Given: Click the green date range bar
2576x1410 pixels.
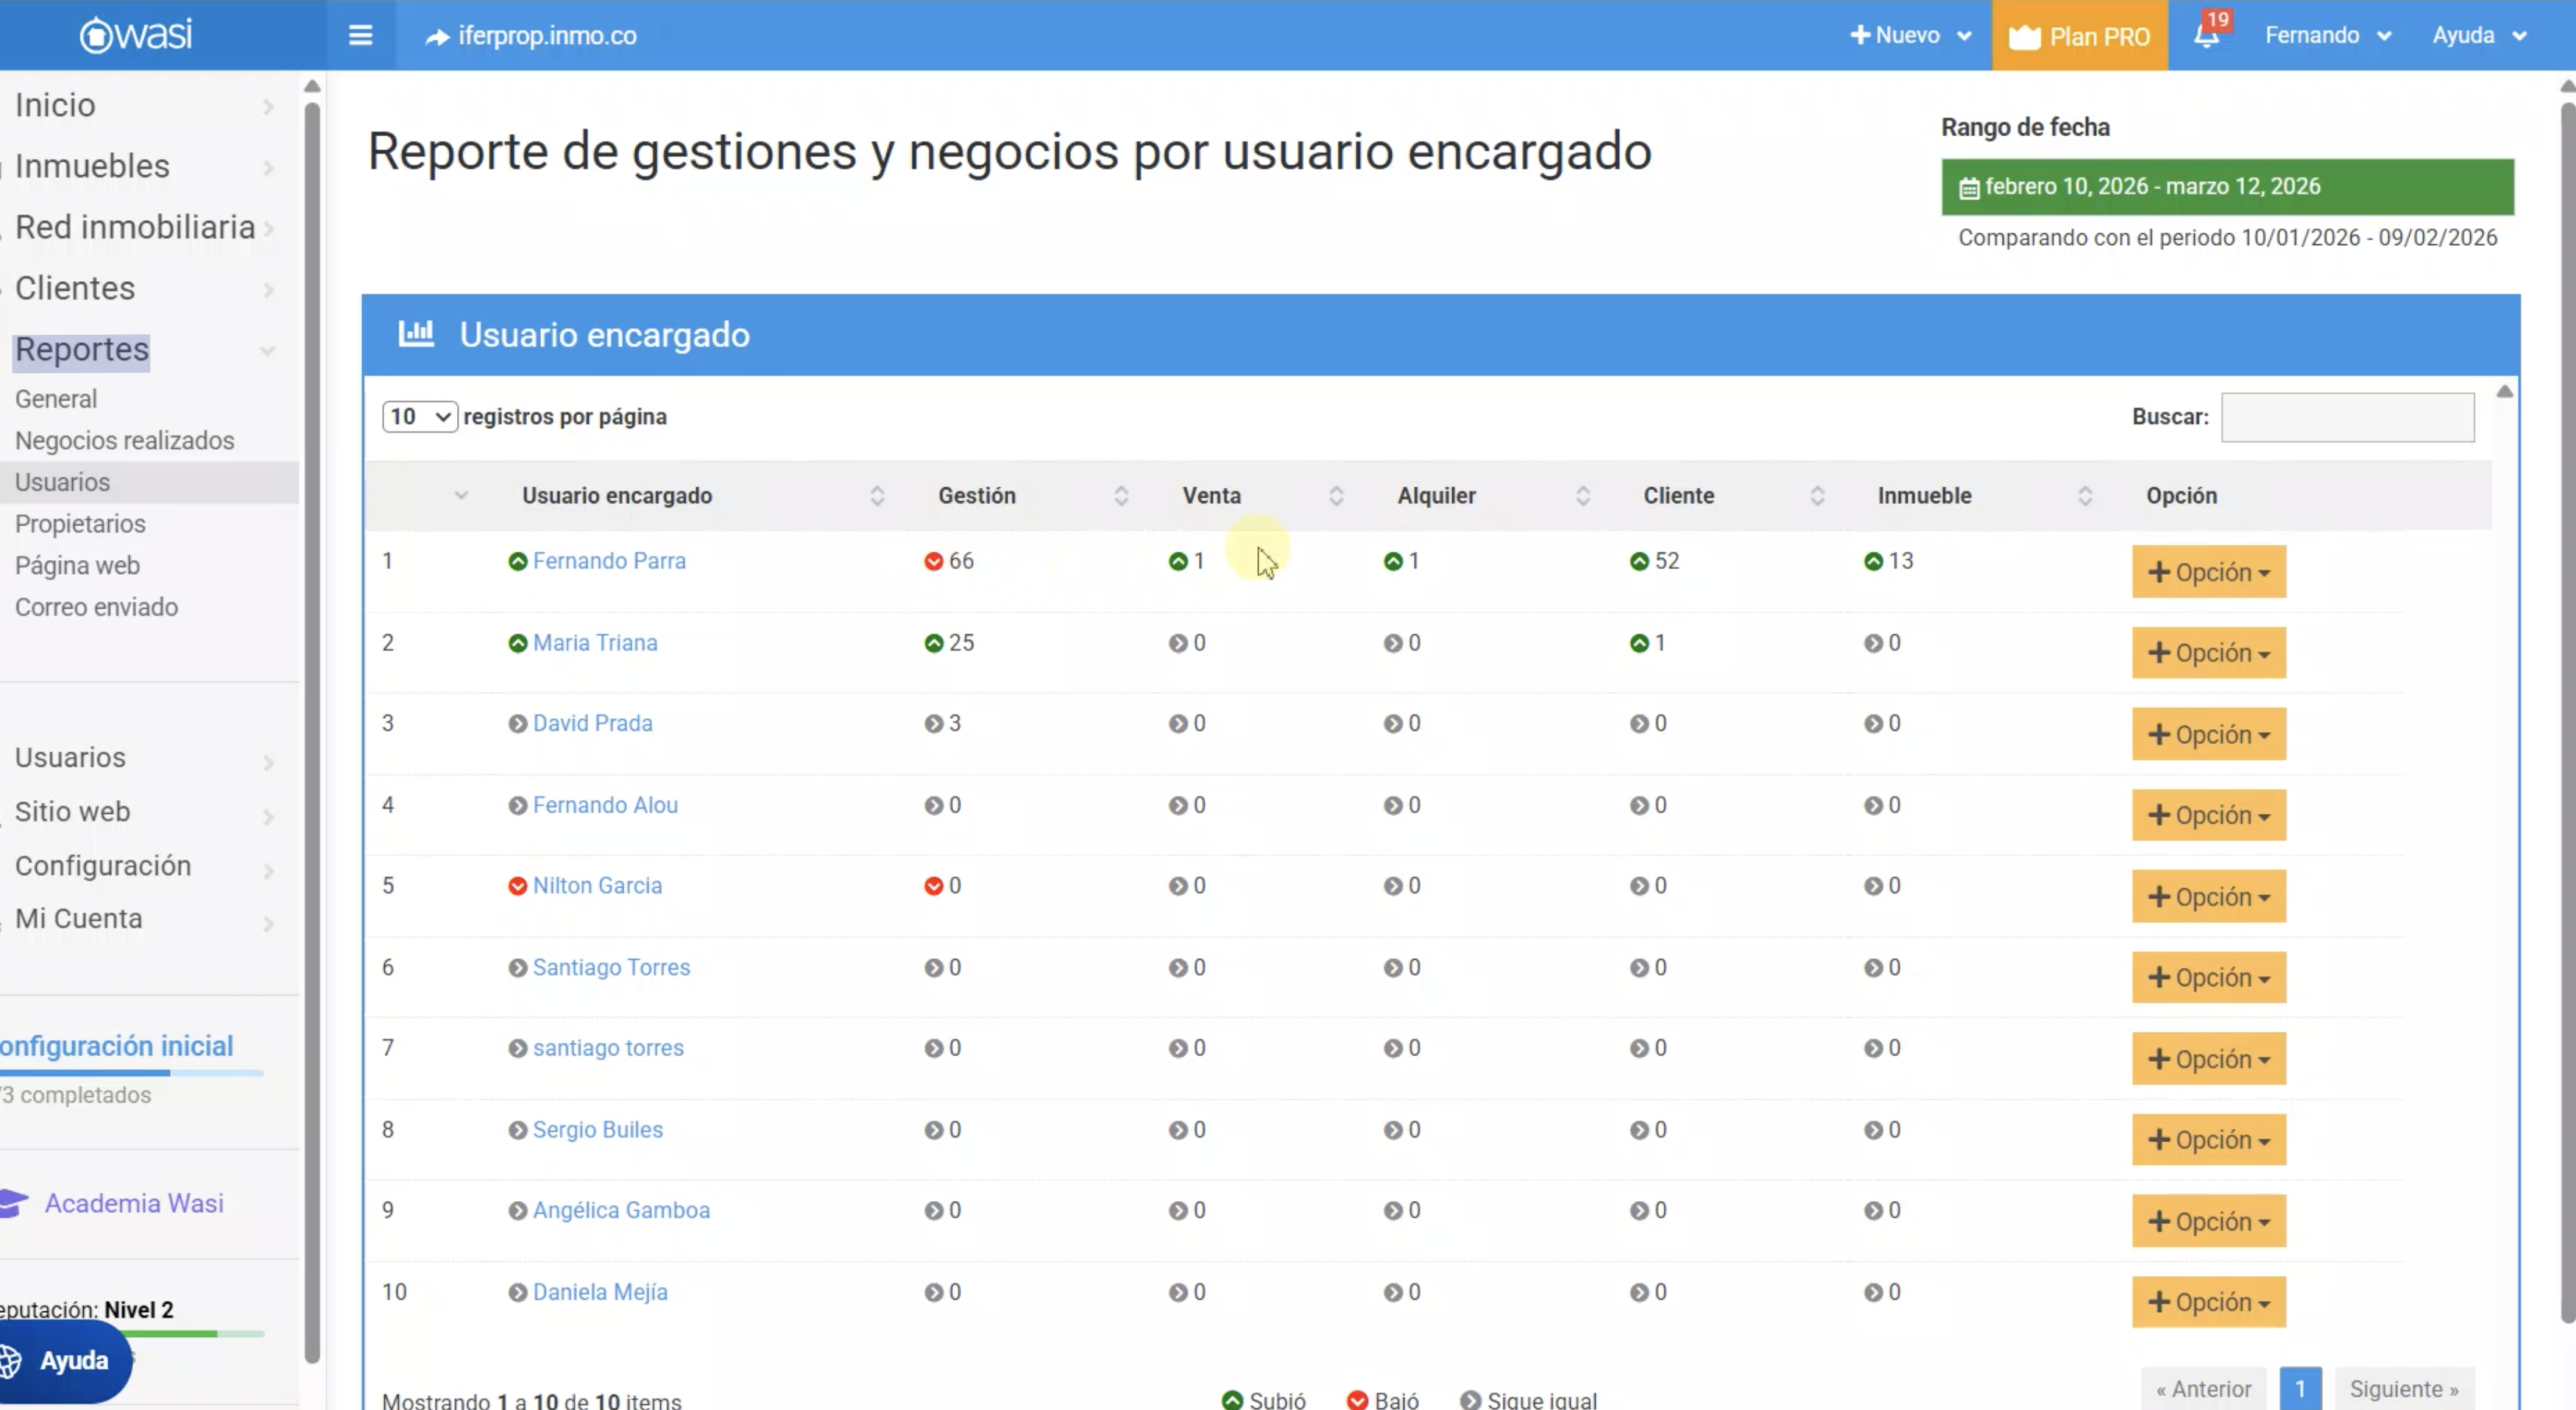Looking at the screenshot, I should pos(2227,187).
